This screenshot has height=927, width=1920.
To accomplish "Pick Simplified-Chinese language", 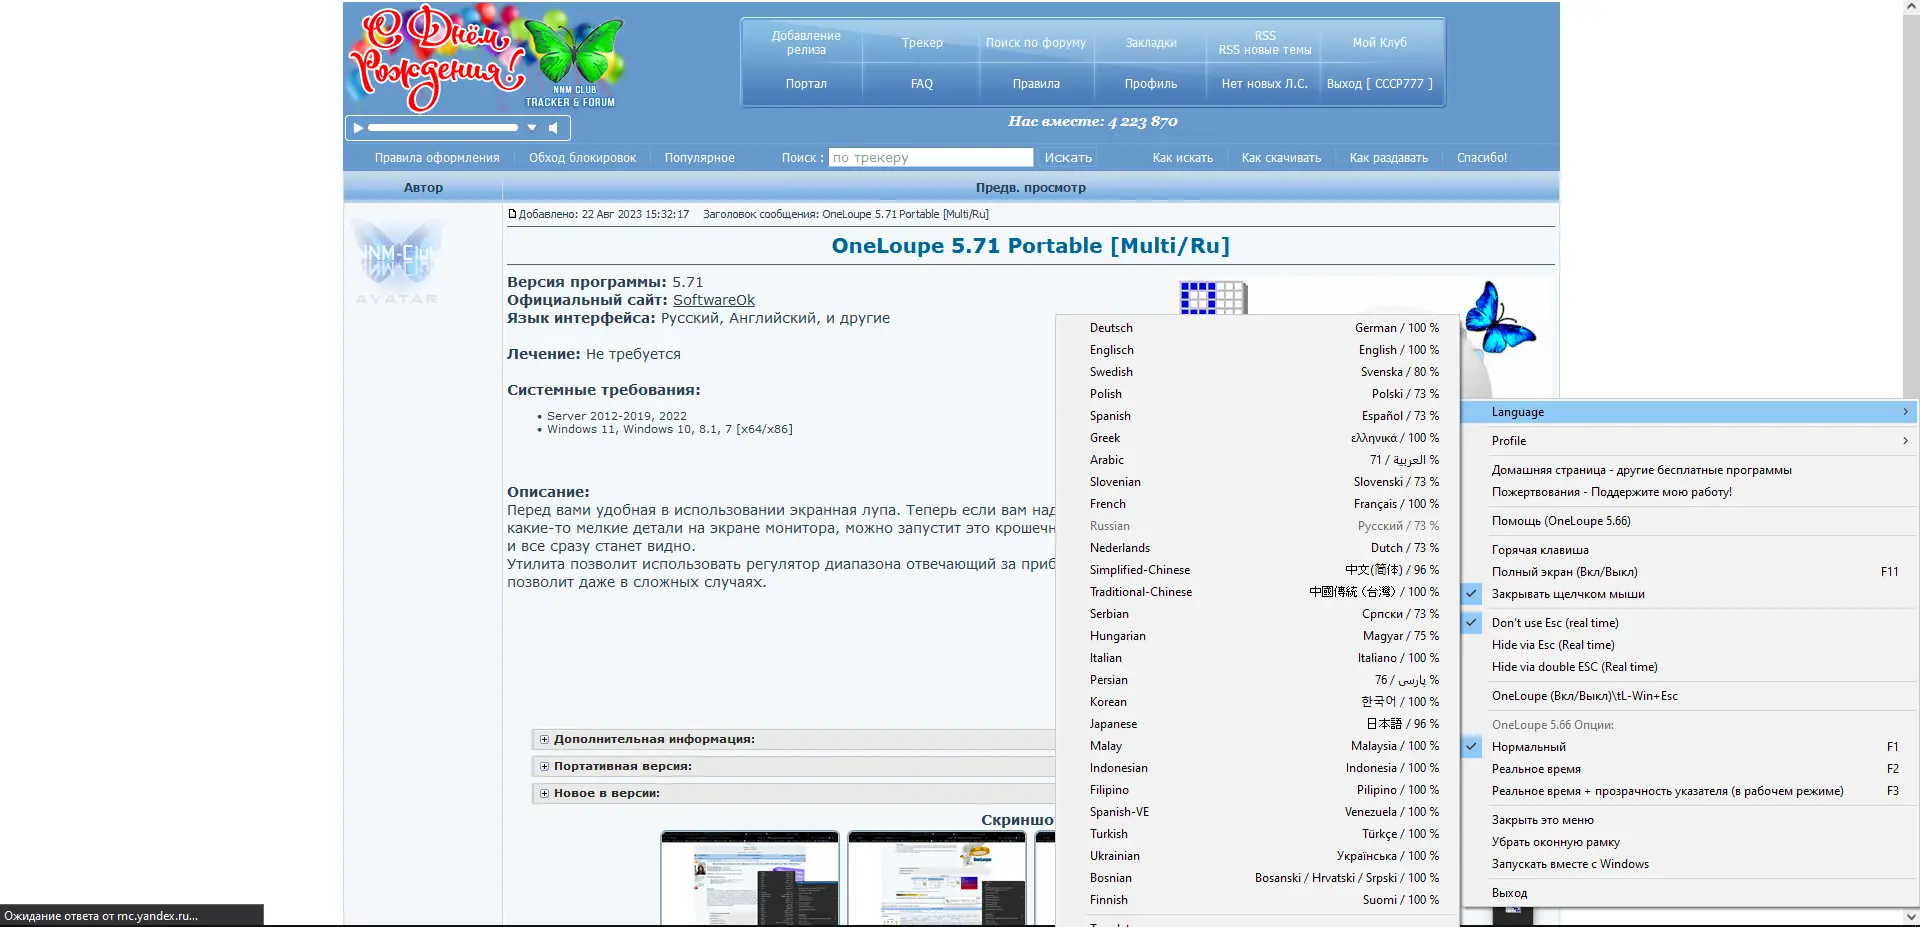I will tap(1258, 570).
